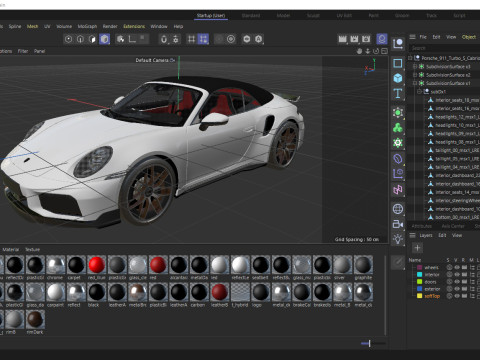Click the disabled pencil icon below sidebar
The image size is (480, 360).
[398, 262]
